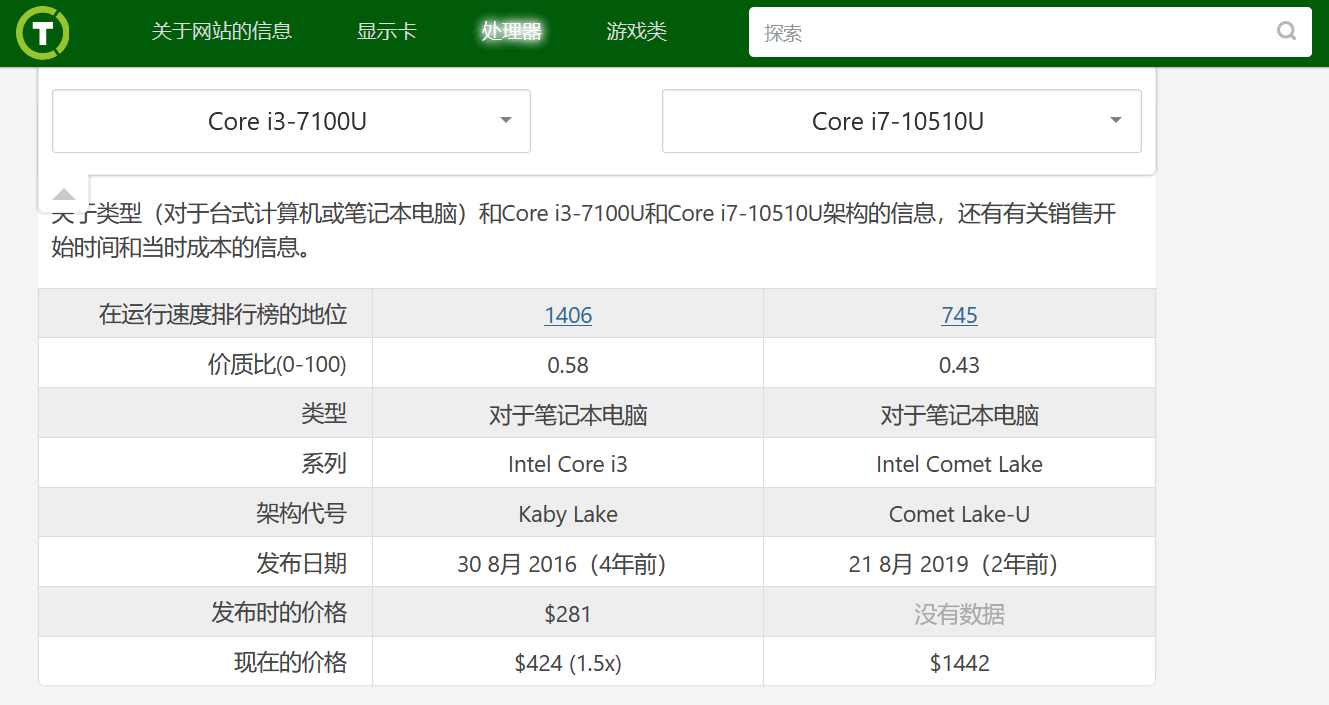This screenshot has height=705, width=1329.
Task: Open the Core i3-7100U dropdown
Action: click(291, 121)
